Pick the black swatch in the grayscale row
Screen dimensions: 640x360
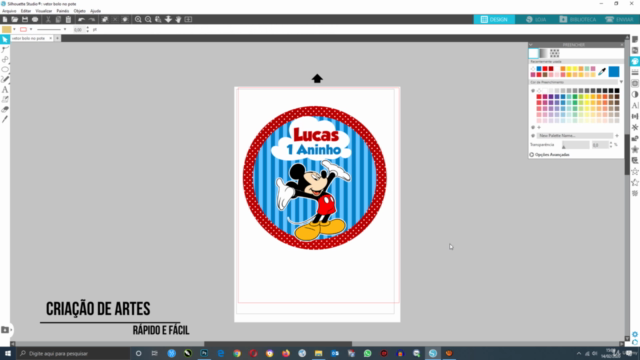tap(617, 91)
